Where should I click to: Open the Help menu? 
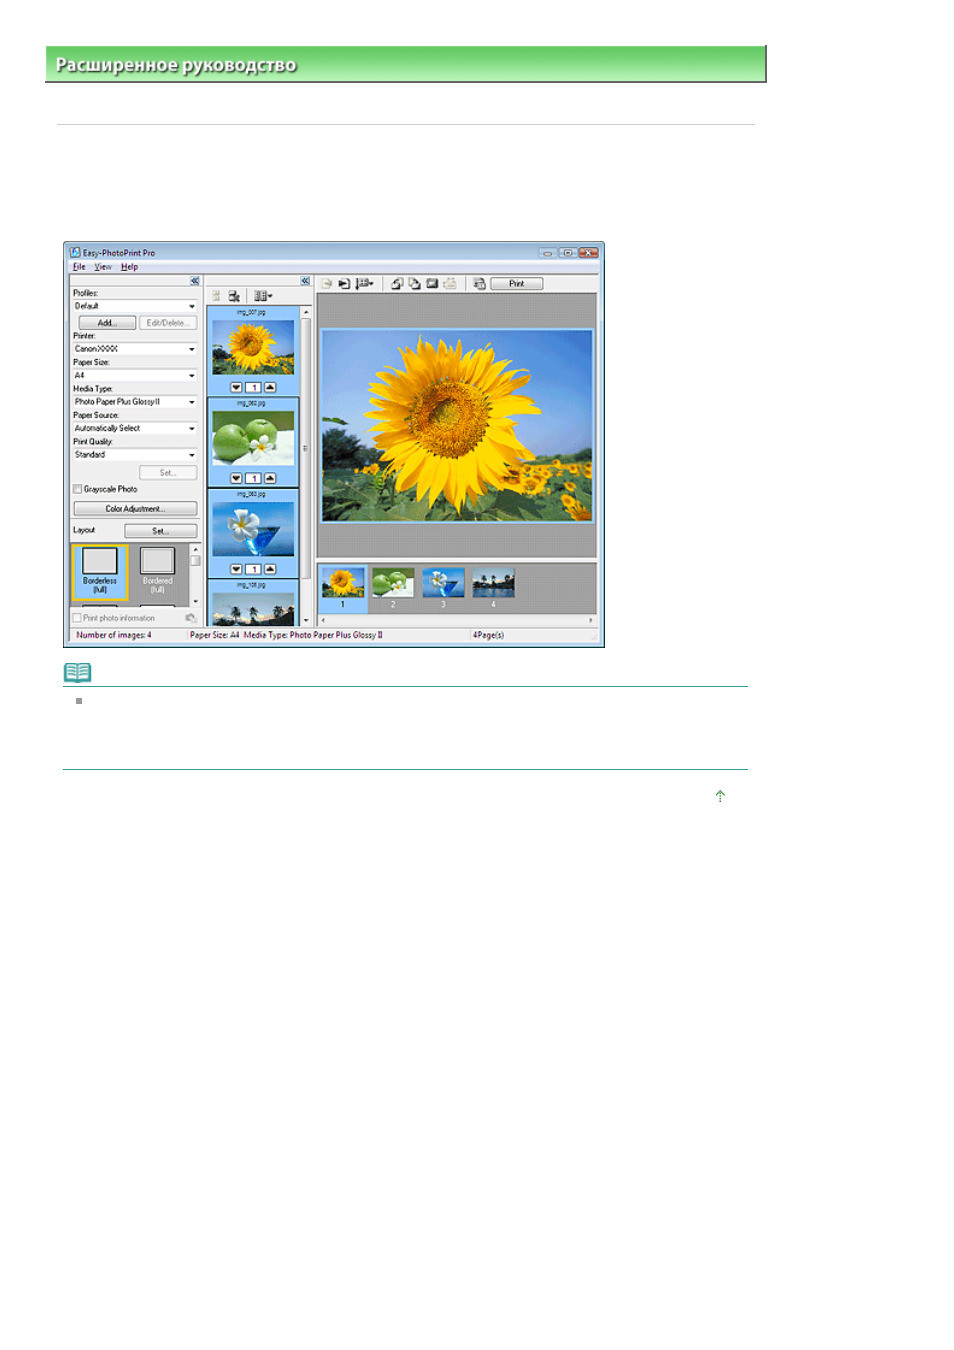click(129, 267)
